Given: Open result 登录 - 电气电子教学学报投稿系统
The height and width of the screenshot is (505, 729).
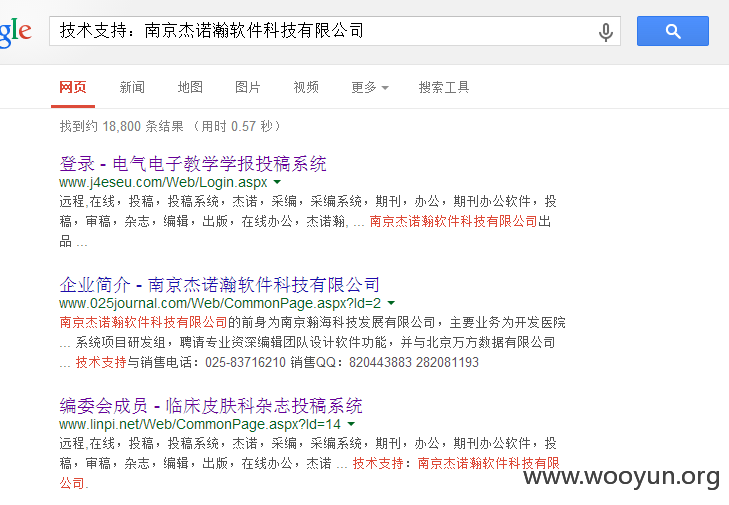Looking at the screenshot, I should 193,164.
